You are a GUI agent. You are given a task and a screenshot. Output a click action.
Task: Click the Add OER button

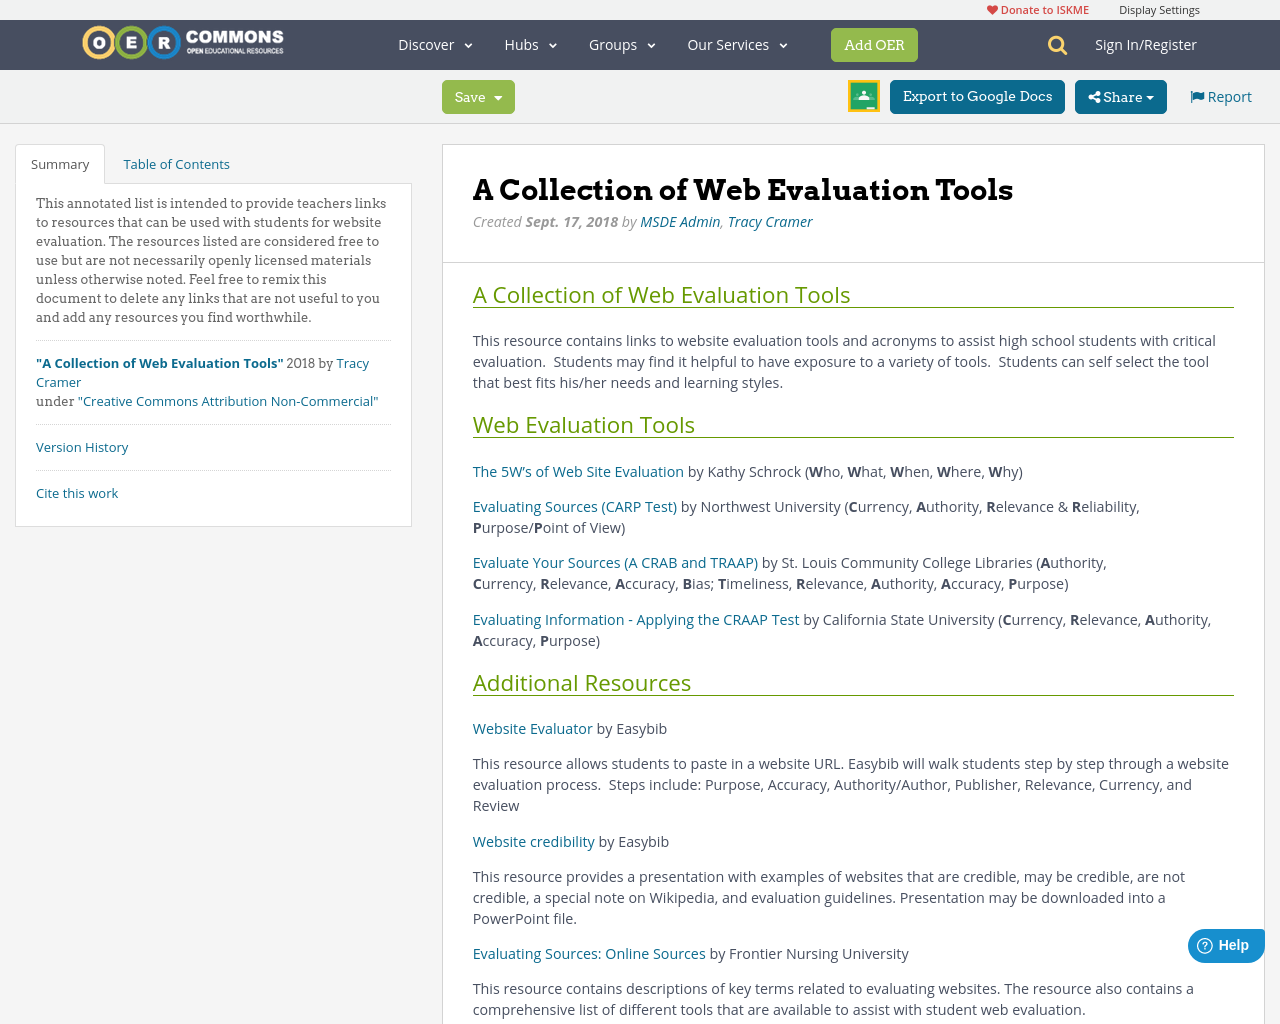874,44
